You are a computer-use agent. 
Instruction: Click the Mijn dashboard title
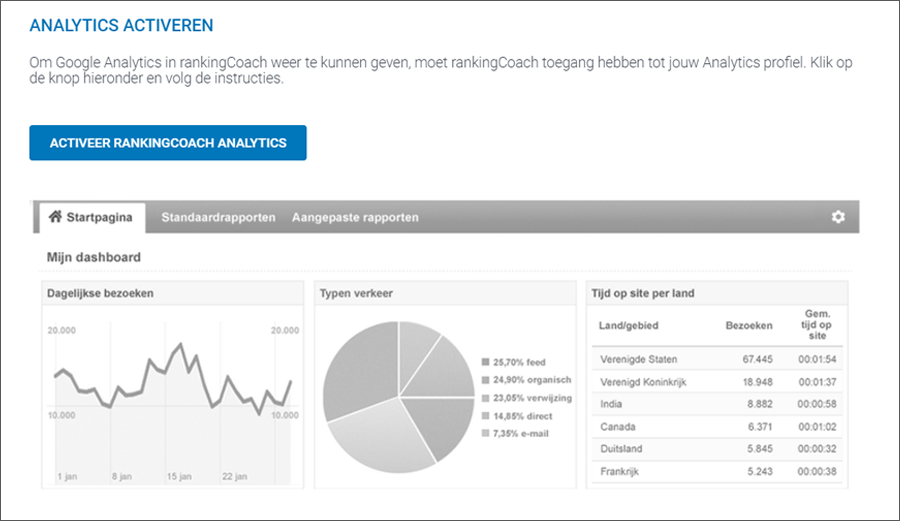94,257
